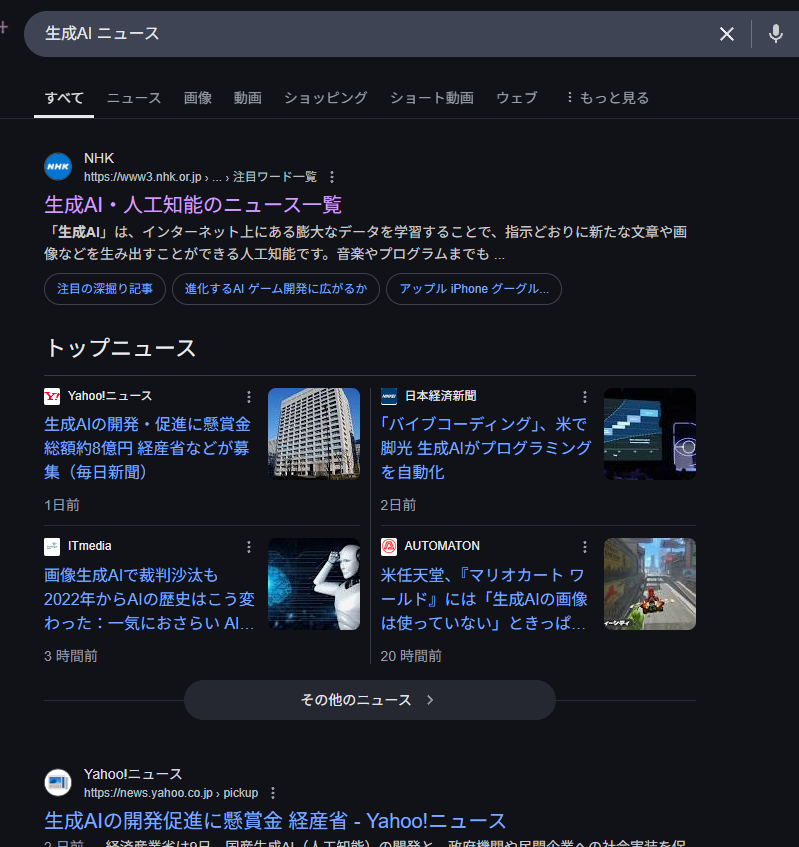
Task: Open options menu for 日本経済新聞 card
Action: pos(585,397)
